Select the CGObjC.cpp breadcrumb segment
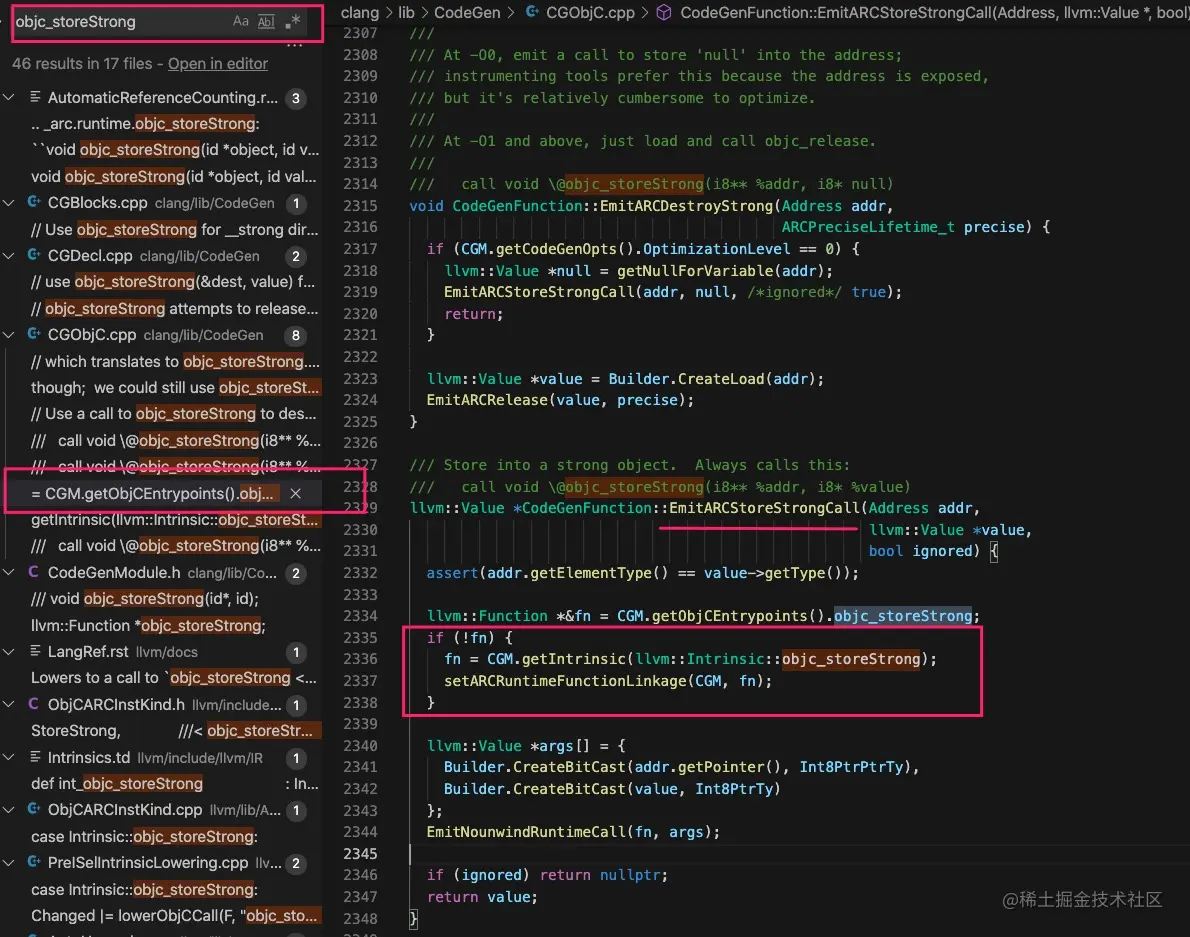The height and width of the screenshot is (937, 1190). [x=590, y=12]
